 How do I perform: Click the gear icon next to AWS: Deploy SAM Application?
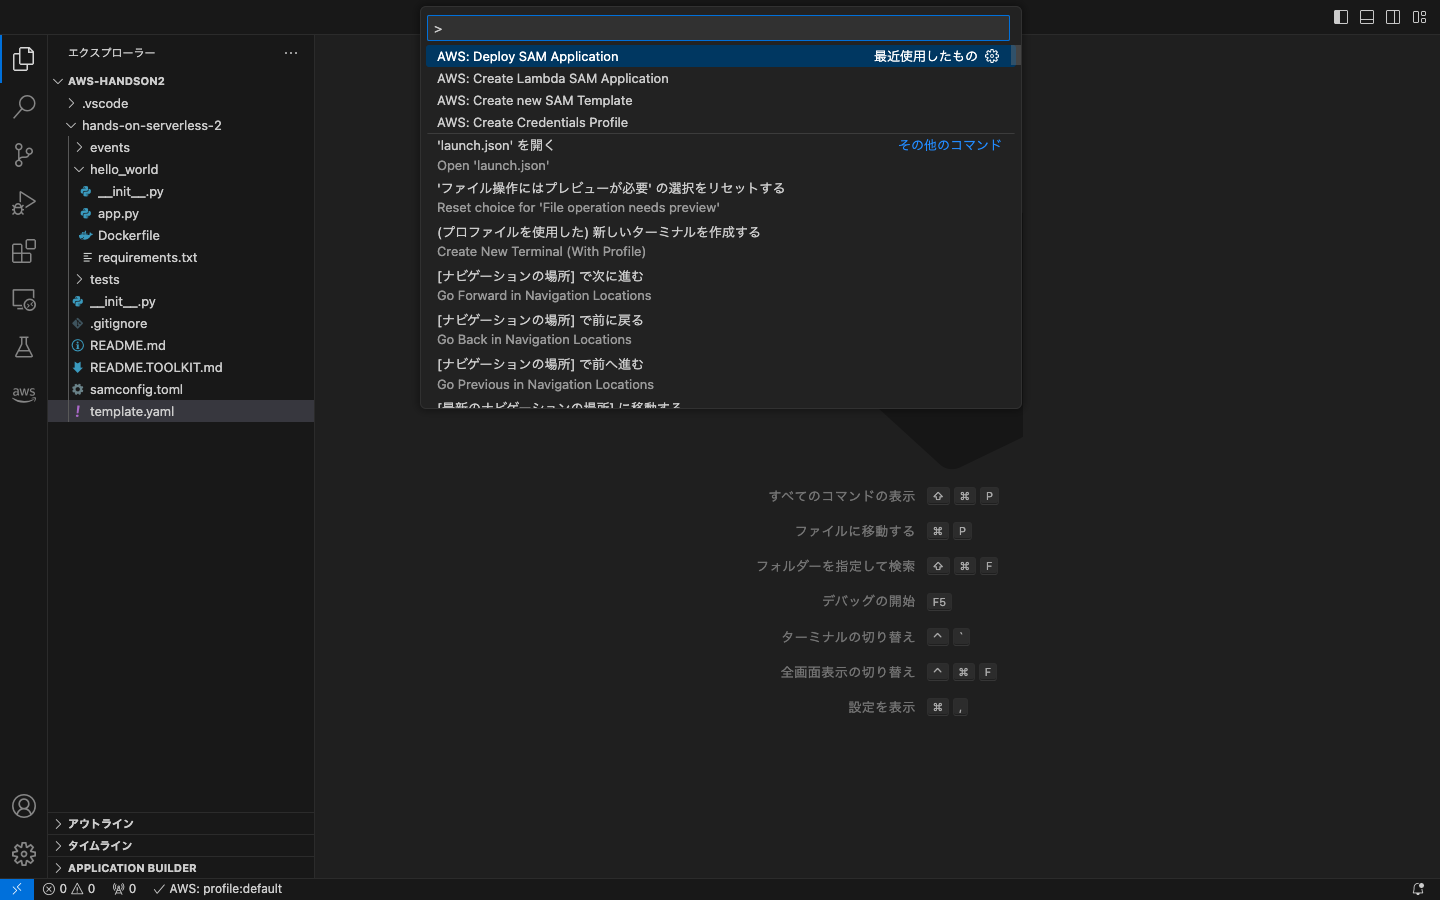(x=992, y=56)
